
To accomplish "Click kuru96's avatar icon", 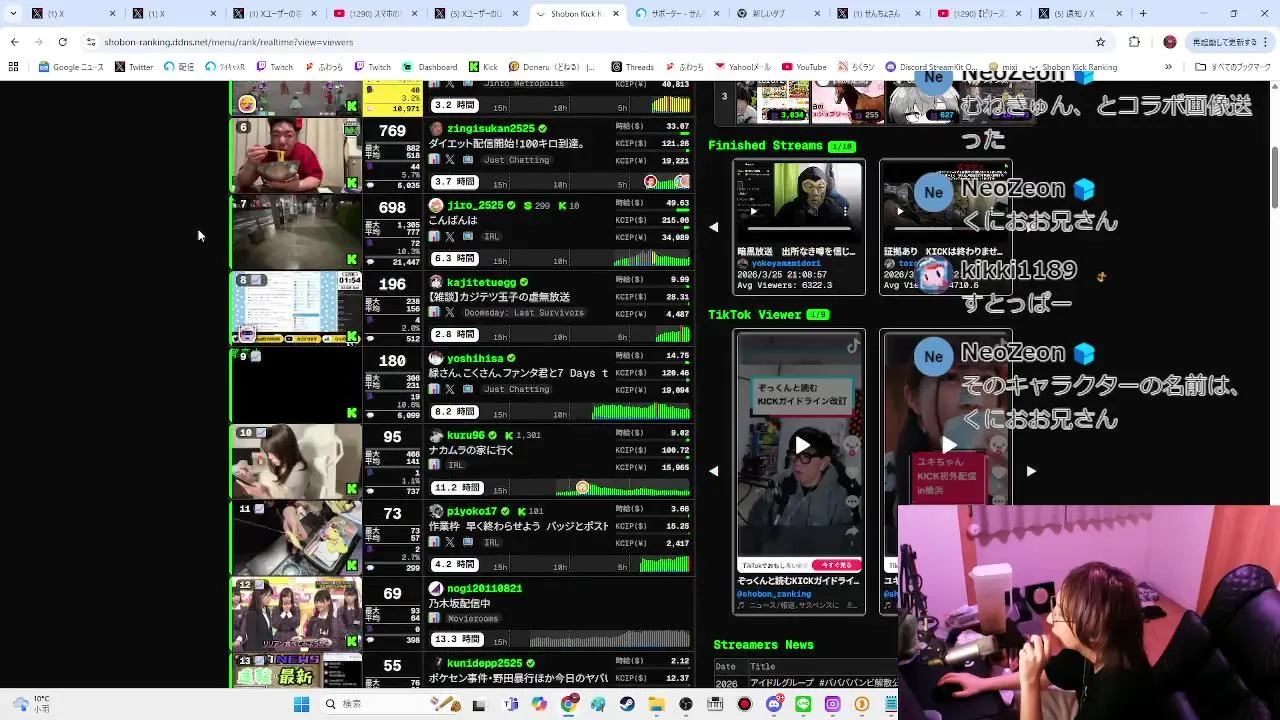I will (x=436, y=435).
